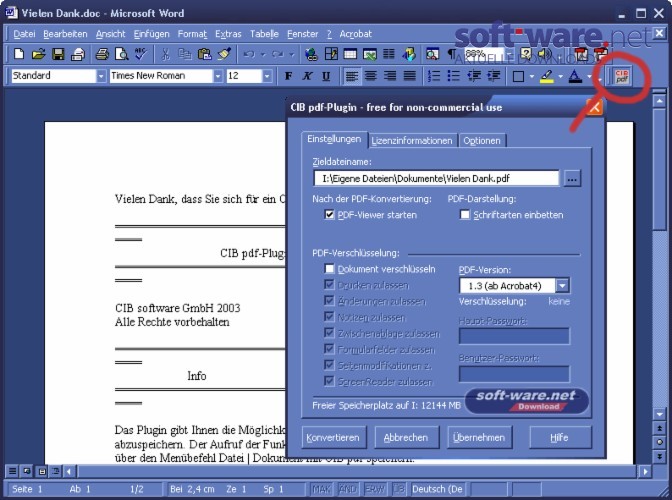Open print preview magnifier icon
This screenshot has width=672, height=500.
122,54
